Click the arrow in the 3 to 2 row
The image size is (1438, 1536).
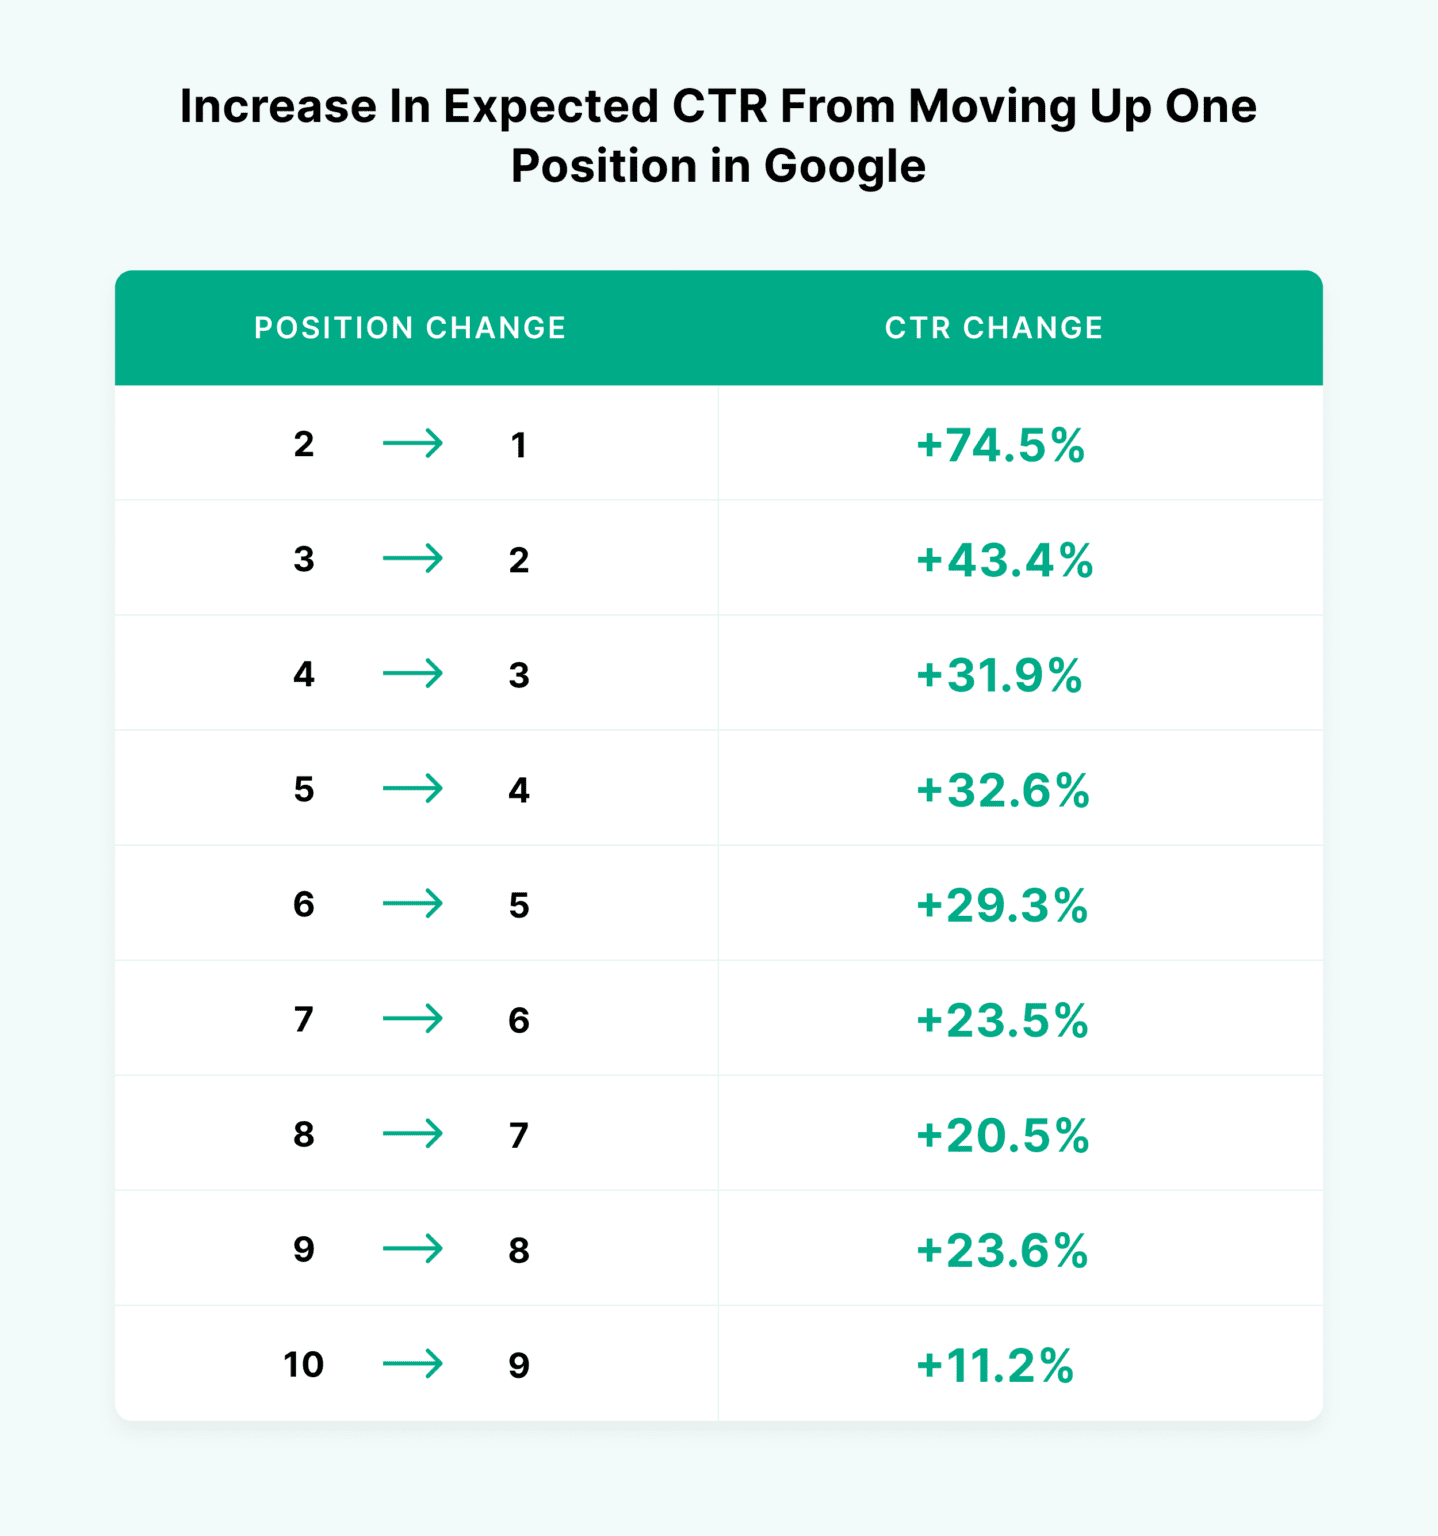click(412, 558)
